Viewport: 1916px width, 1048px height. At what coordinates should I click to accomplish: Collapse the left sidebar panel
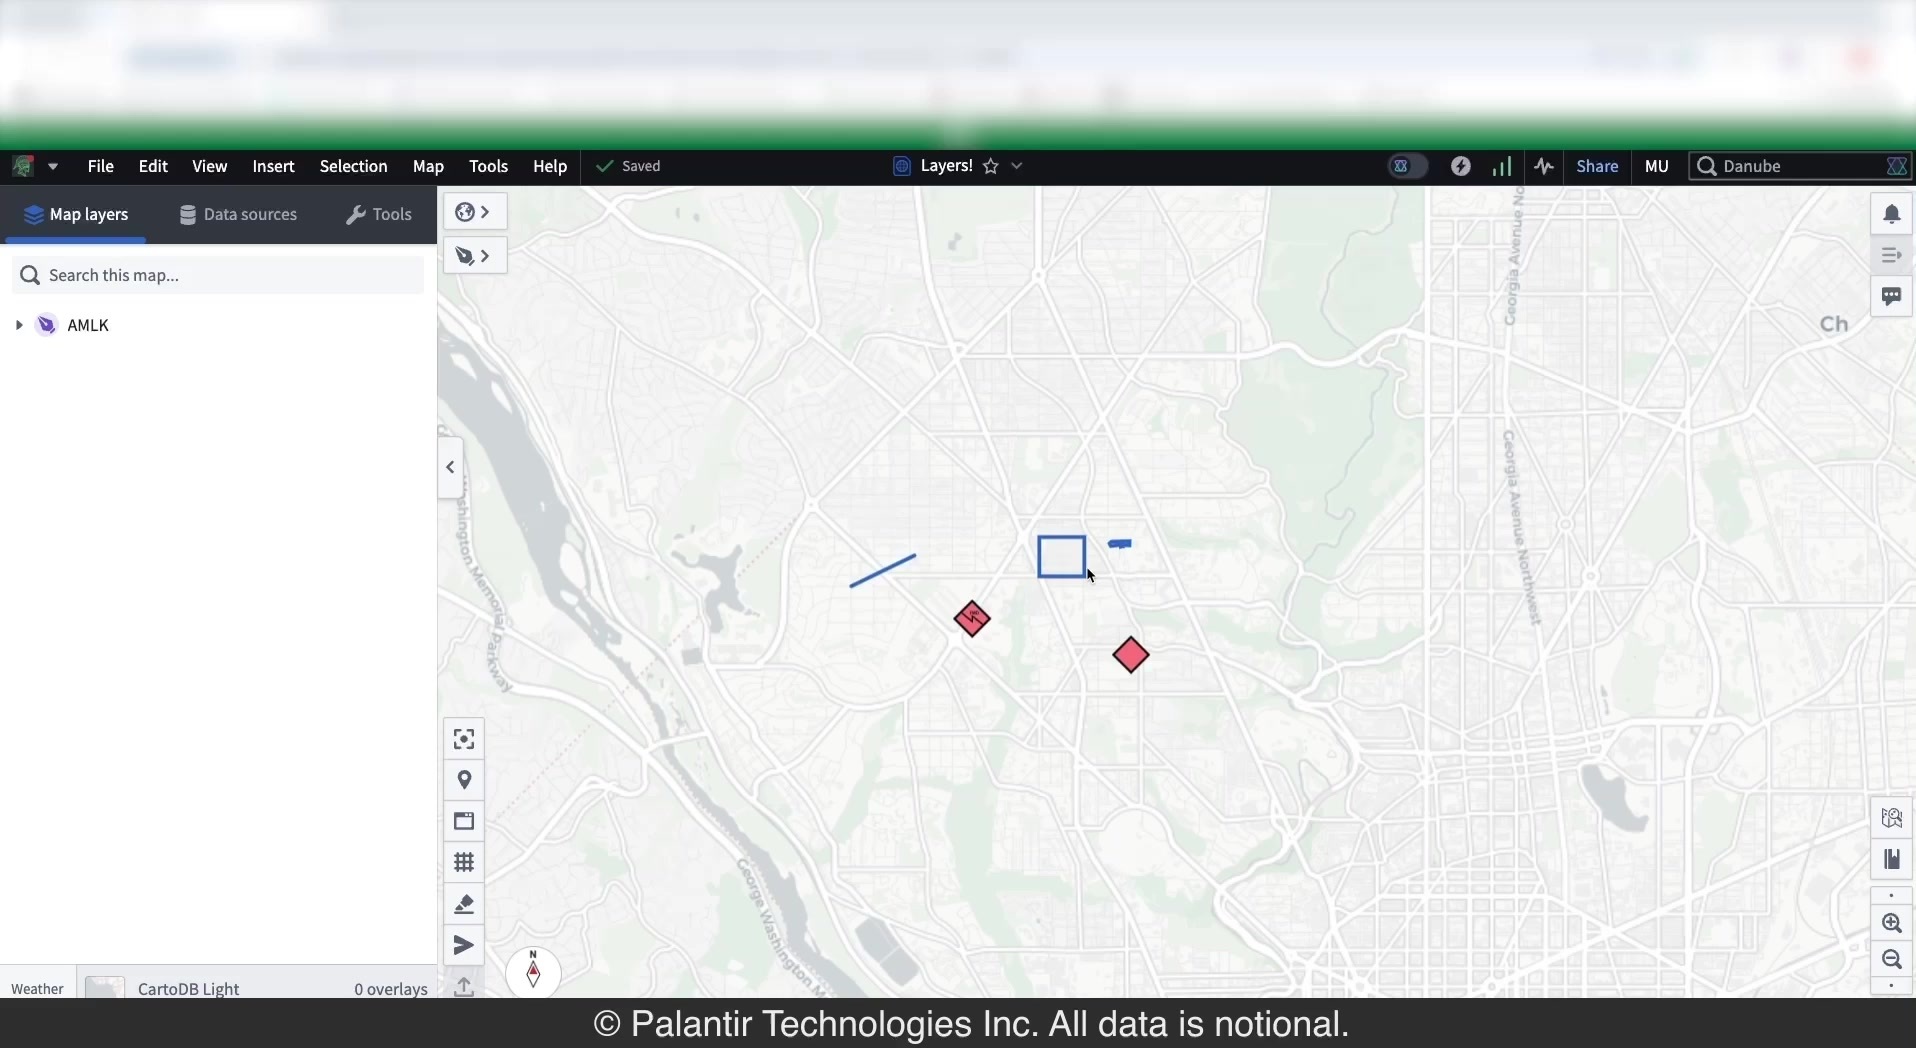click(451, 467)
